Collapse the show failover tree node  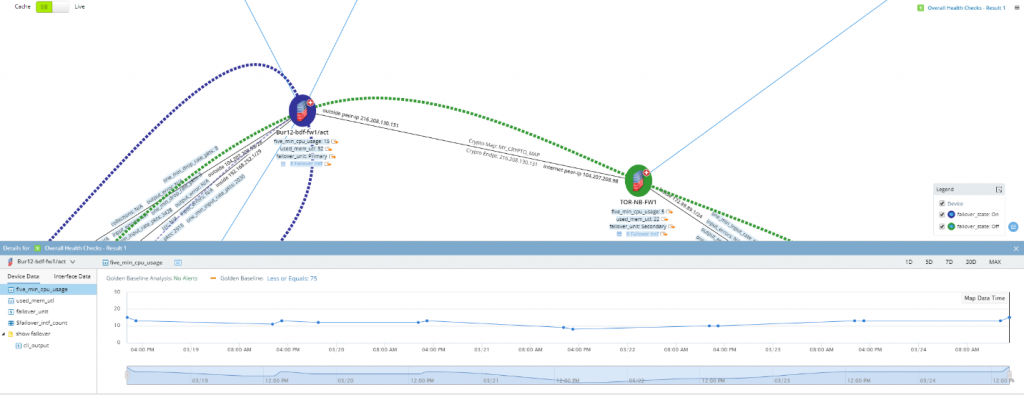(x=3, y=334)
